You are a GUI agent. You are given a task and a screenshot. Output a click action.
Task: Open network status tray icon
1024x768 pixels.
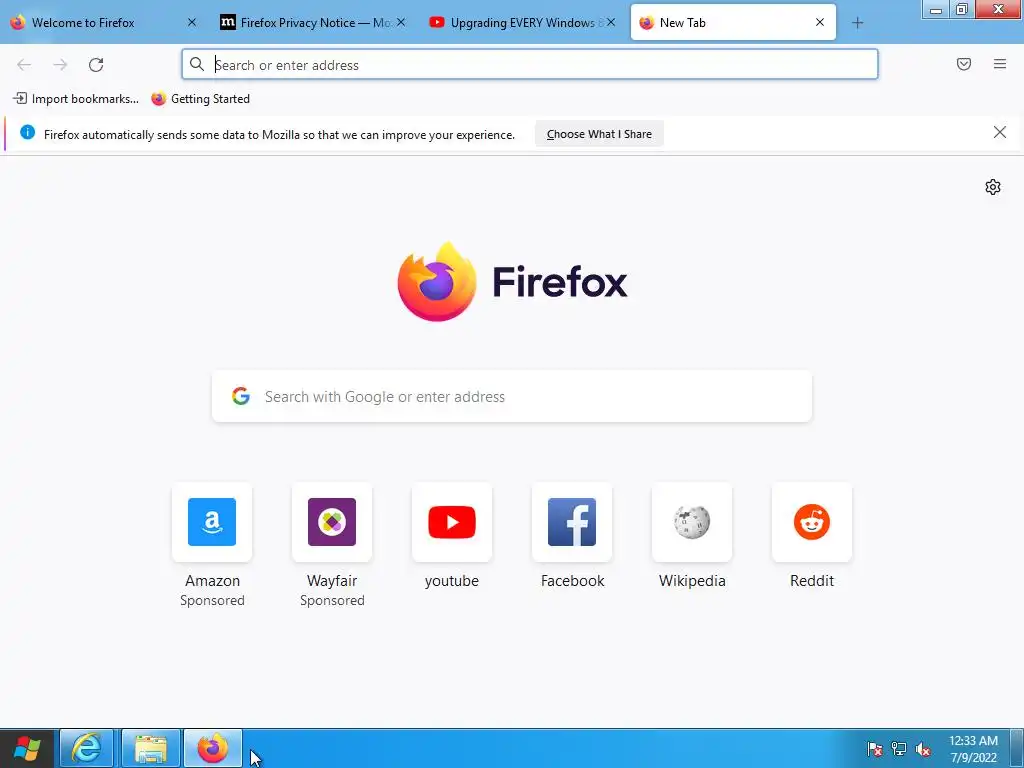tap(899, 749)
